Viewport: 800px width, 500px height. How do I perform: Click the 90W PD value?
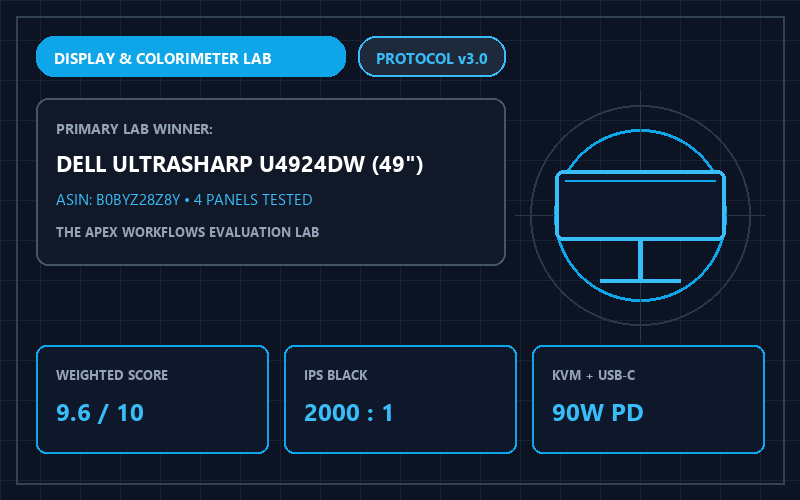tap(597, 413)
